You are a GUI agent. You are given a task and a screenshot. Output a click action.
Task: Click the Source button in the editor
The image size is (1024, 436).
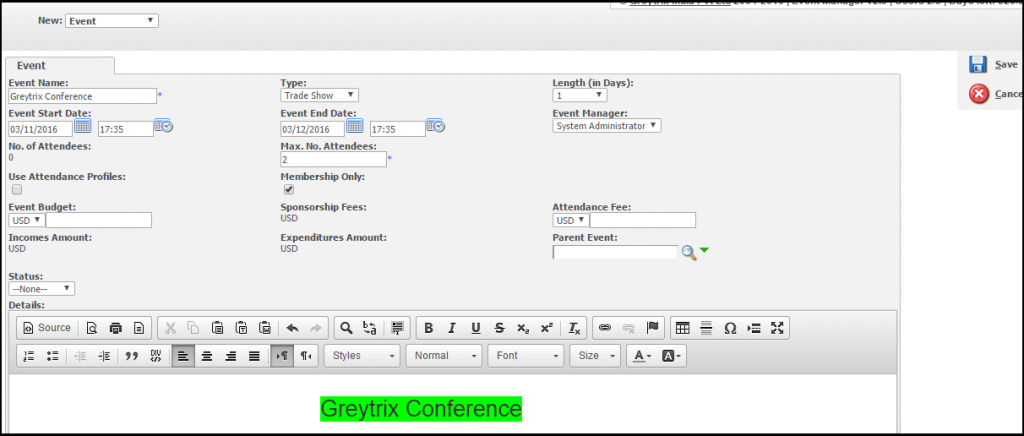coord(47,328)
